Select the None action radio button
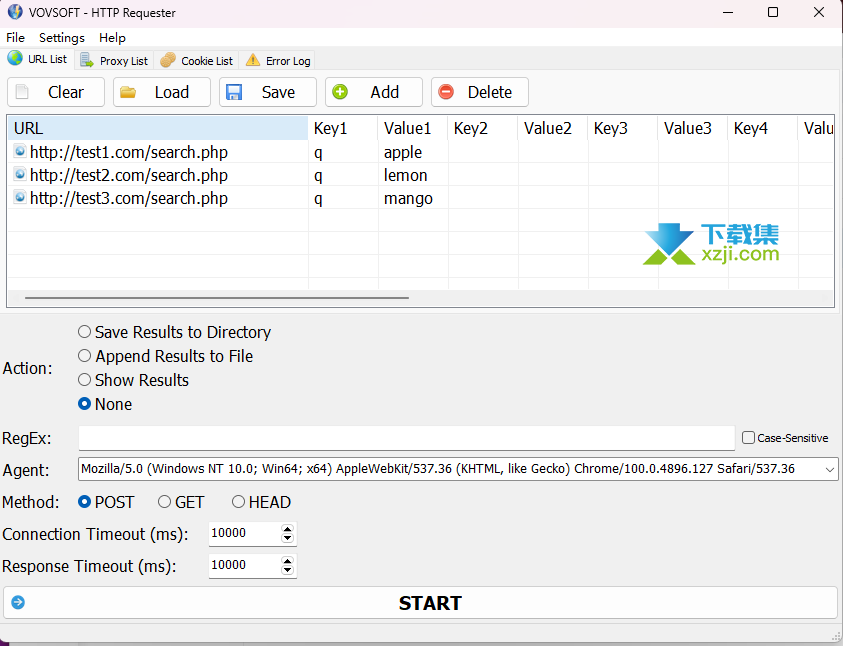 [84, 404]
